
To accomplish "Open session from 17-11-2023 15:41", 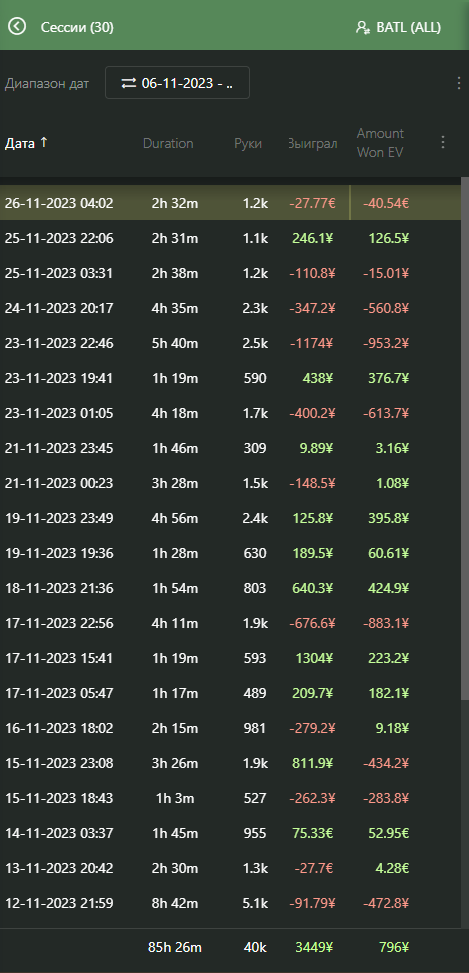I will [231, 658].
